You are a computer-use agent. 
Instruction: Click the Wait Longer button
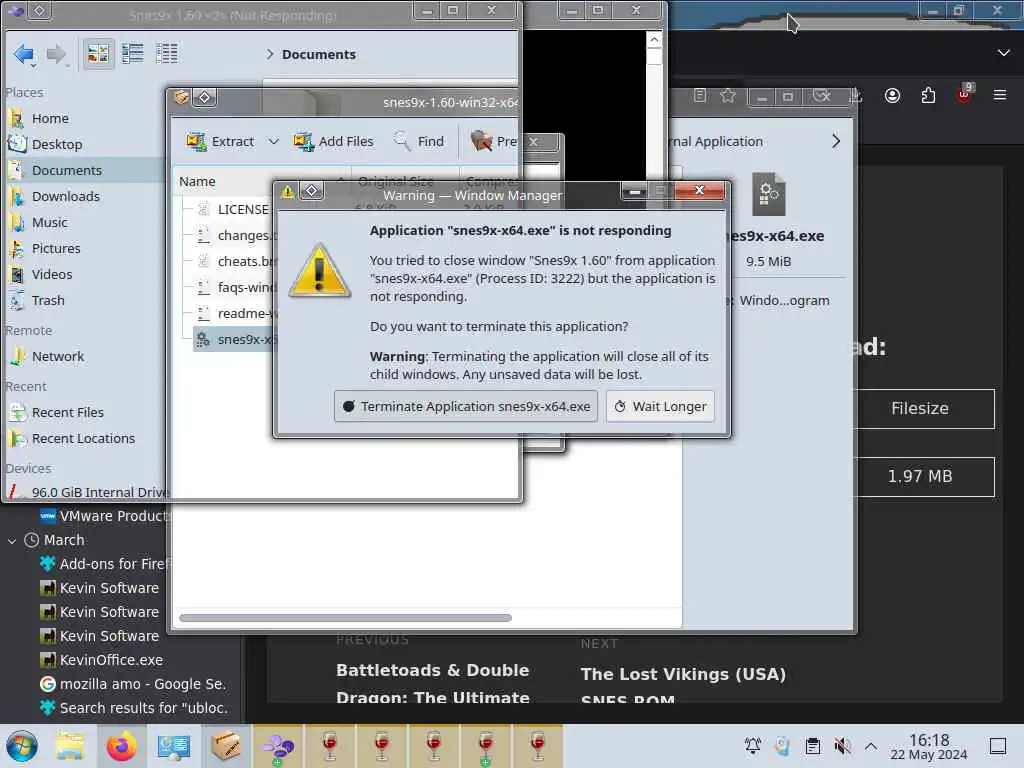pyautogui.click(x=660, y=406)
